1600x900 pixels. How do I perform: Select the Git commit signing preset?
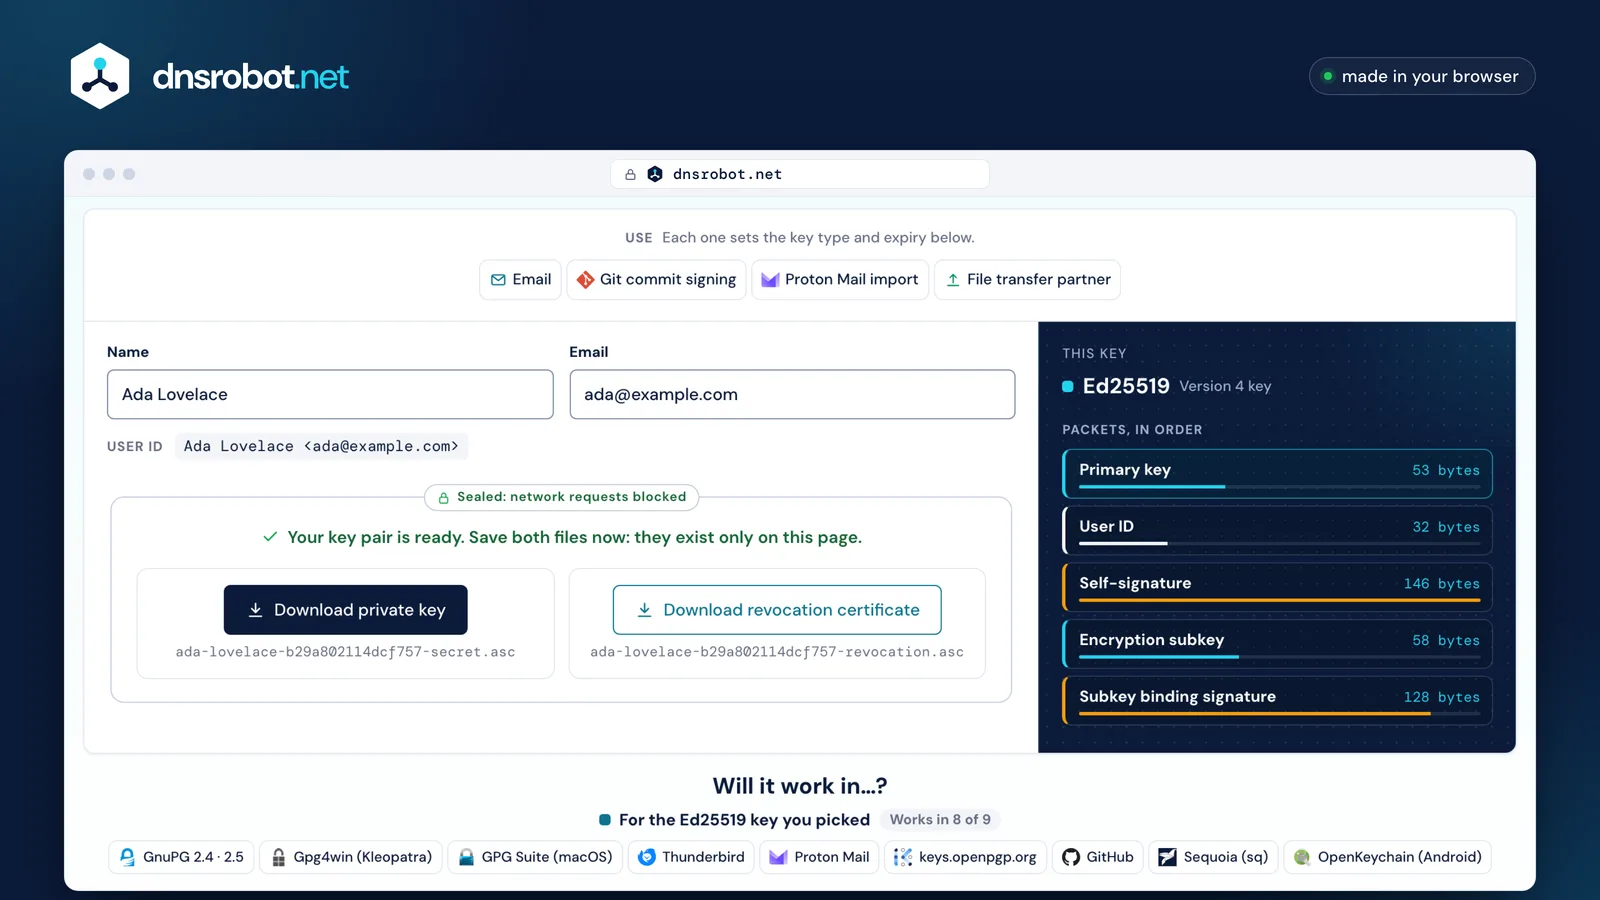(656, 280)
